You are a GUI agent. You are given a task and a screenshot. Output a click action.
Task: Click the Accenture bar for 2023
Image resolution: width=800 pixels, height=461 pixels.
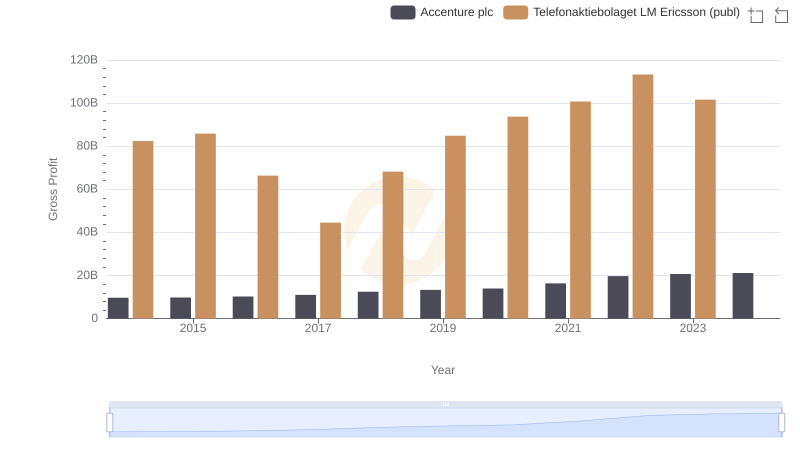pyautogui.click(x=680, y=296)
